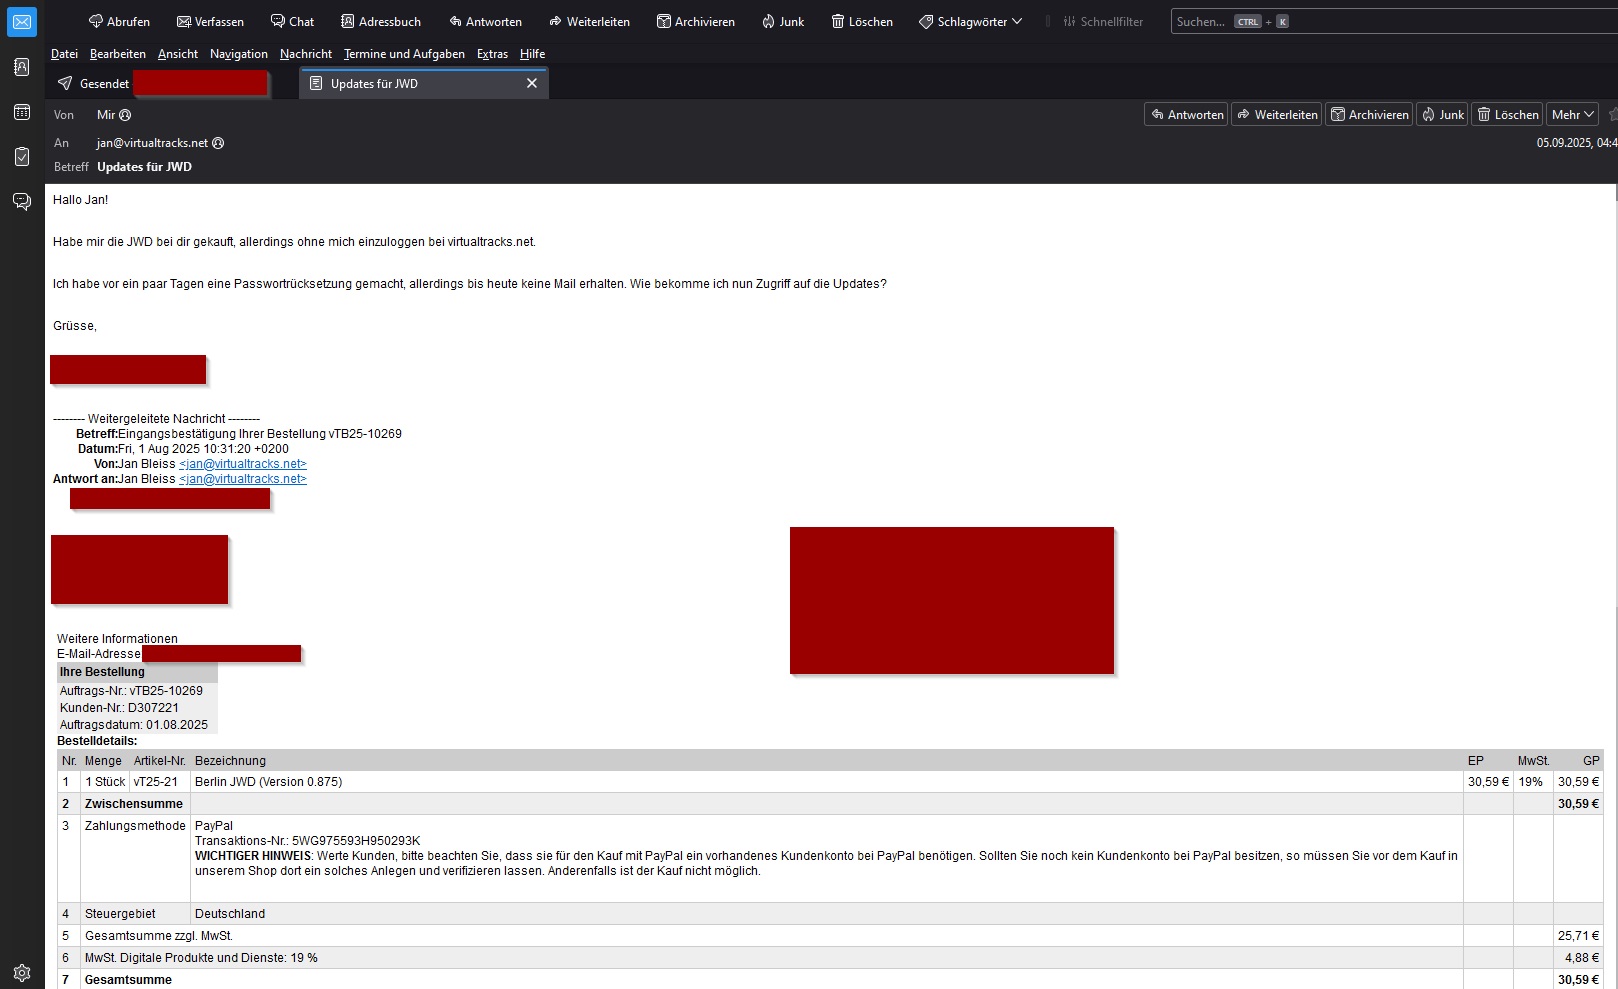
Task: Click Verfassen to compose a message
Action: [210, 22]
